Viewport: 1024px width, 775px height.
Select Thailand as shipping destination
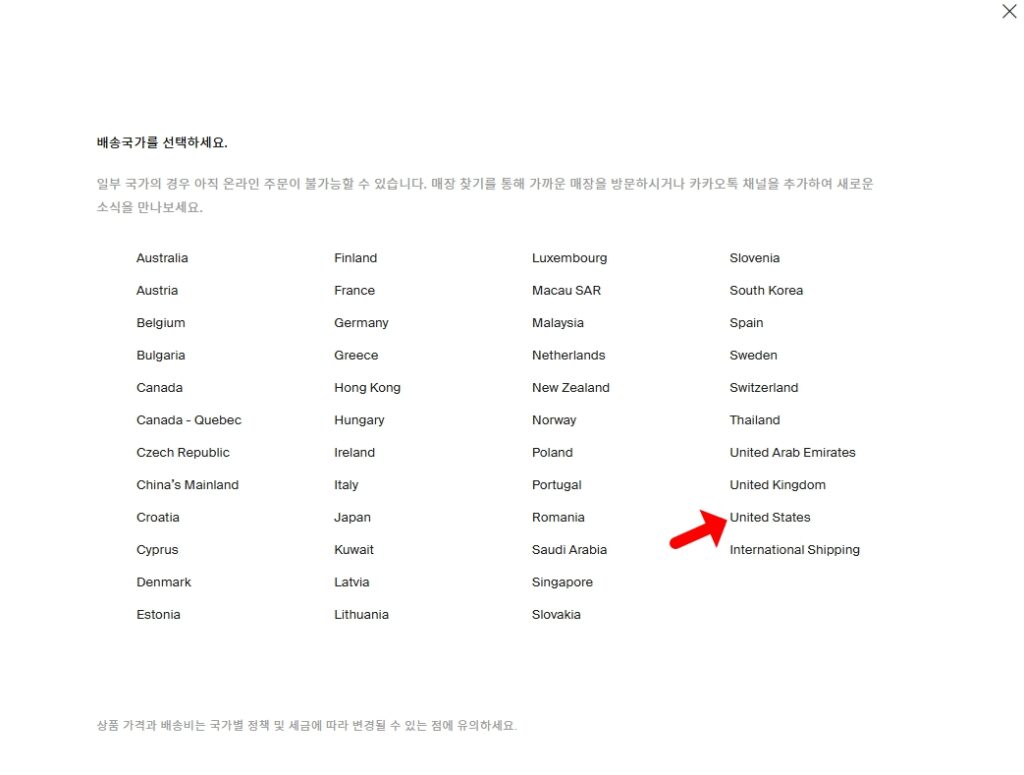[754, 420]
